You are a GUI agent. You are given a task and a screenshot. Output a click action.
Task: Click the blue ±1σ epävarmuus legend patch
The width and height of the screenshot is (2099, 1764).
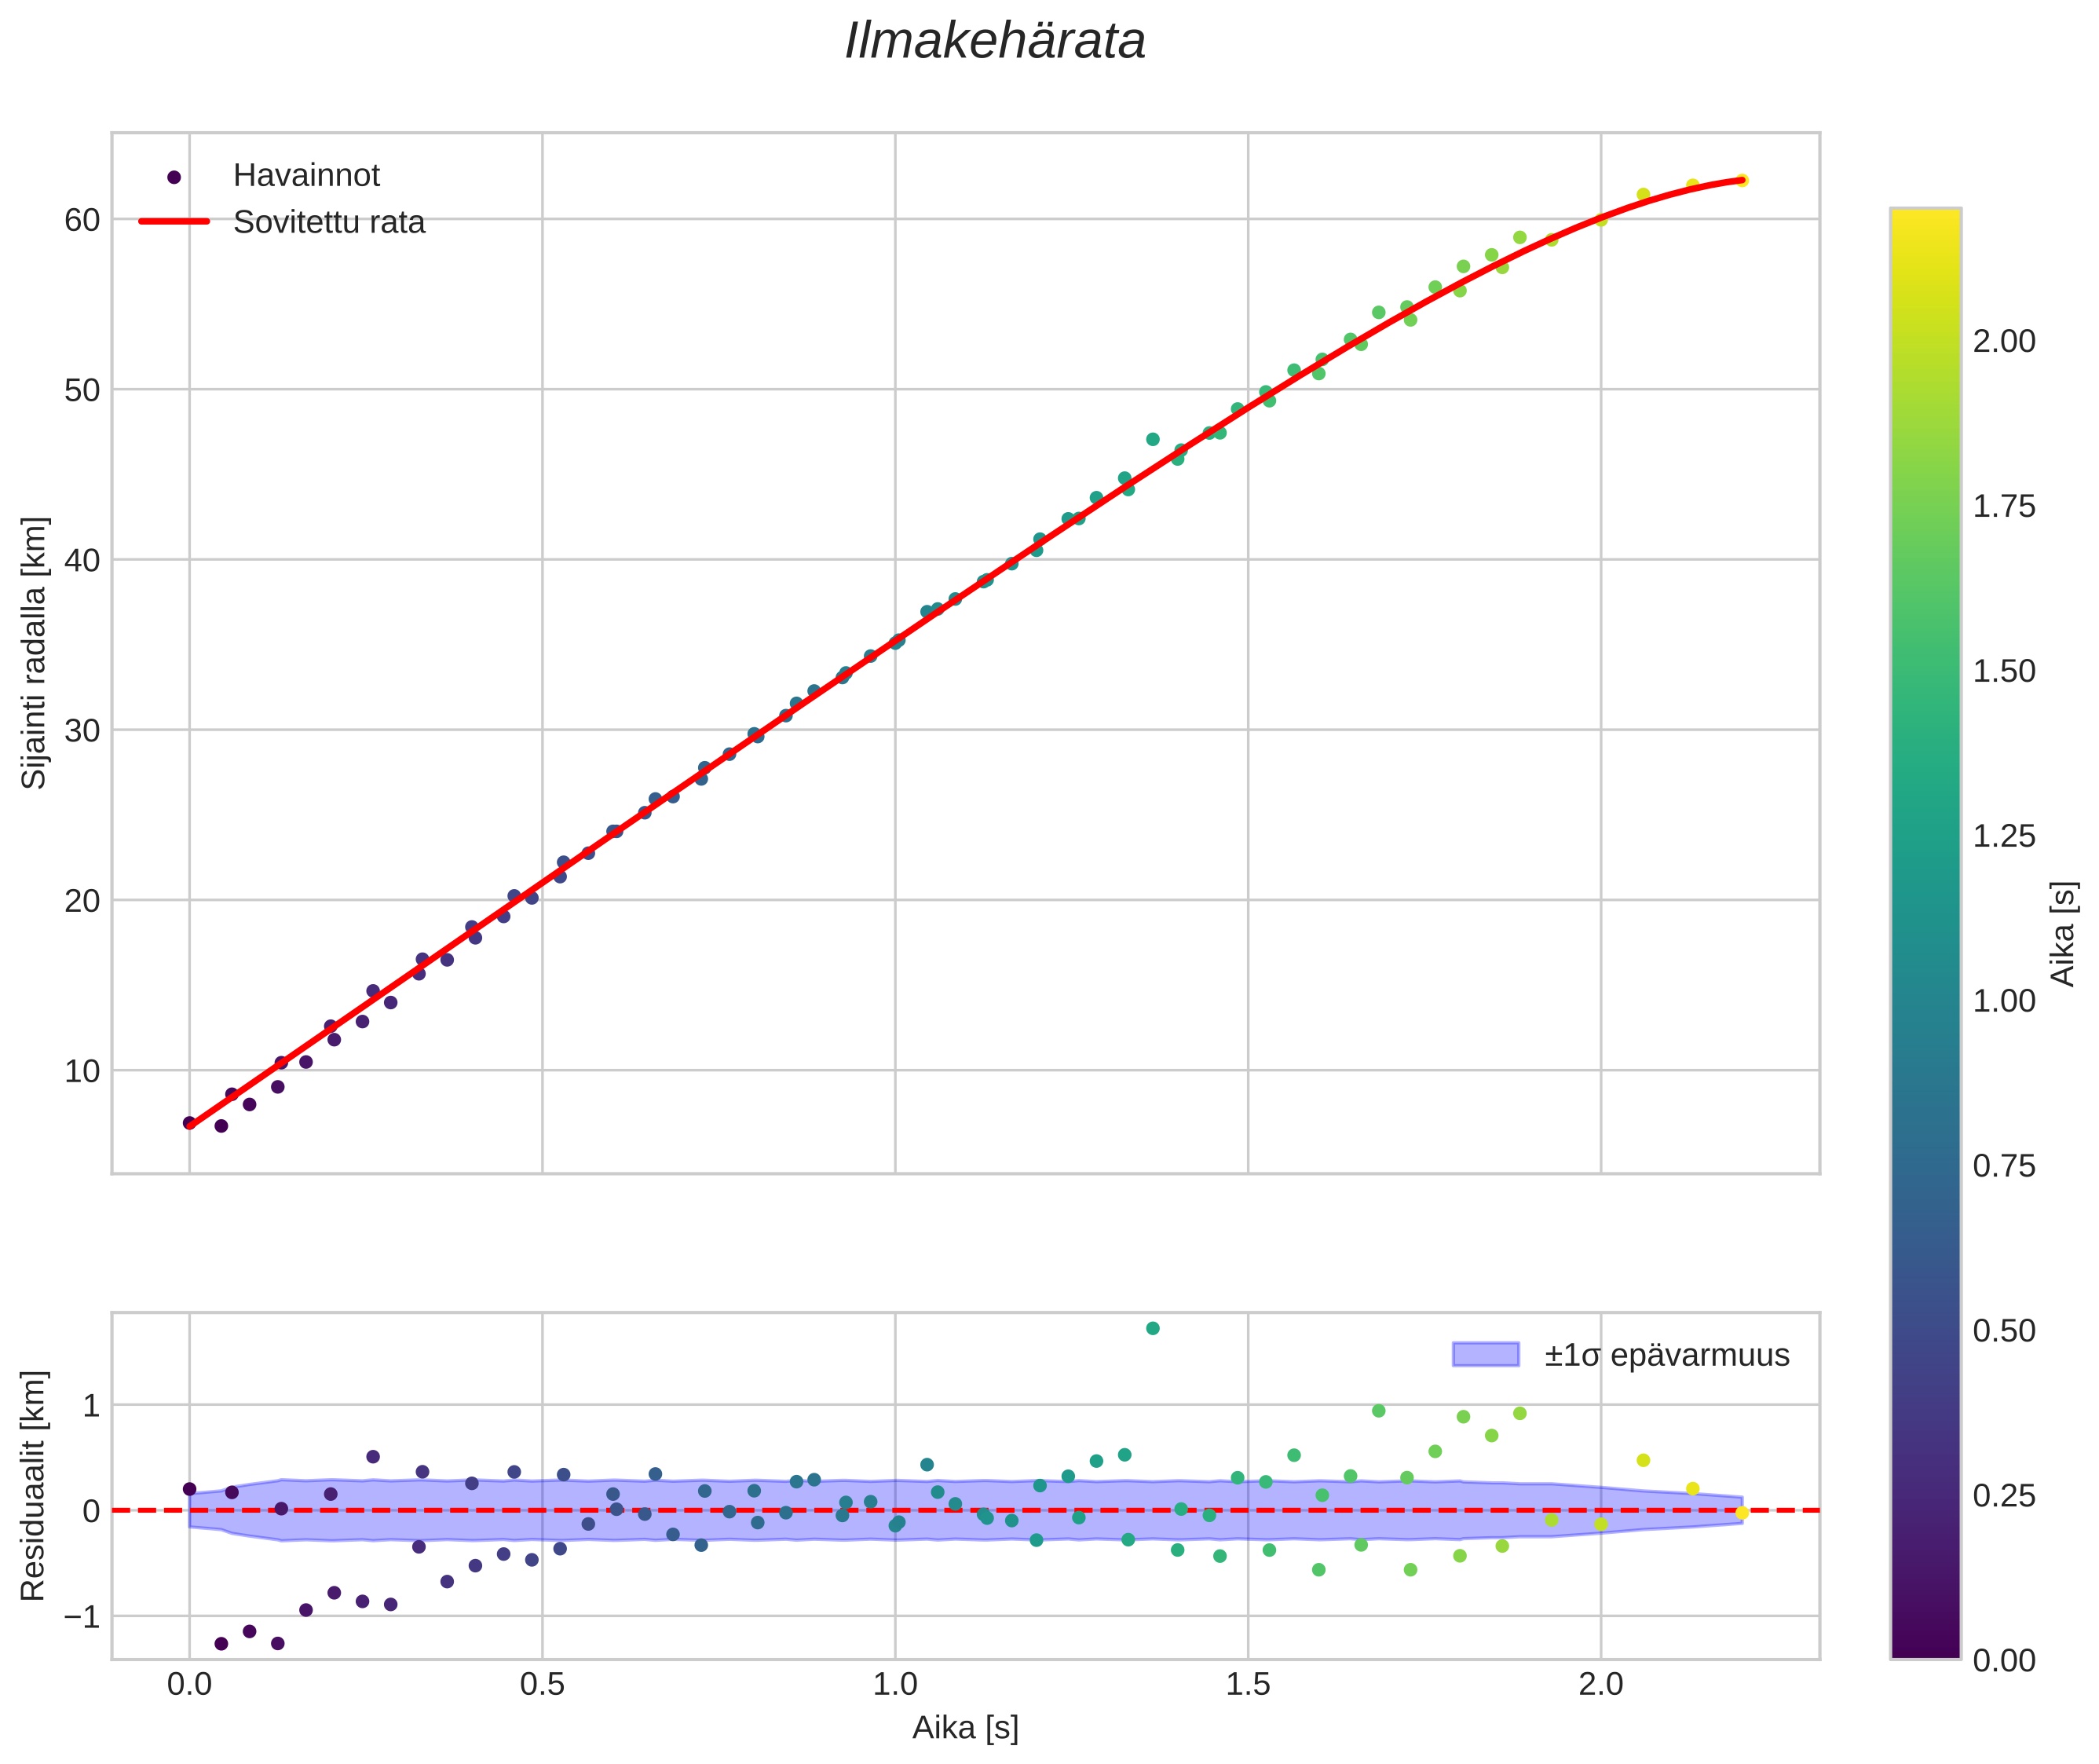(x=1485, y=1355)
